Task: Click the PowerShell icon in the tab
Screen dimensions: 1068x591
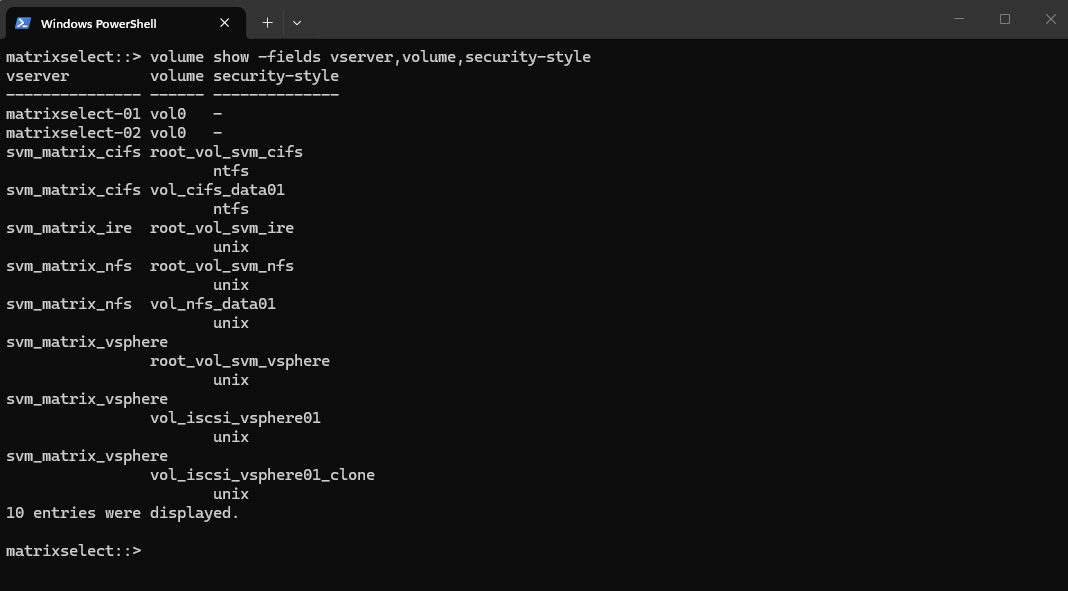Action: tap(22, 23)
